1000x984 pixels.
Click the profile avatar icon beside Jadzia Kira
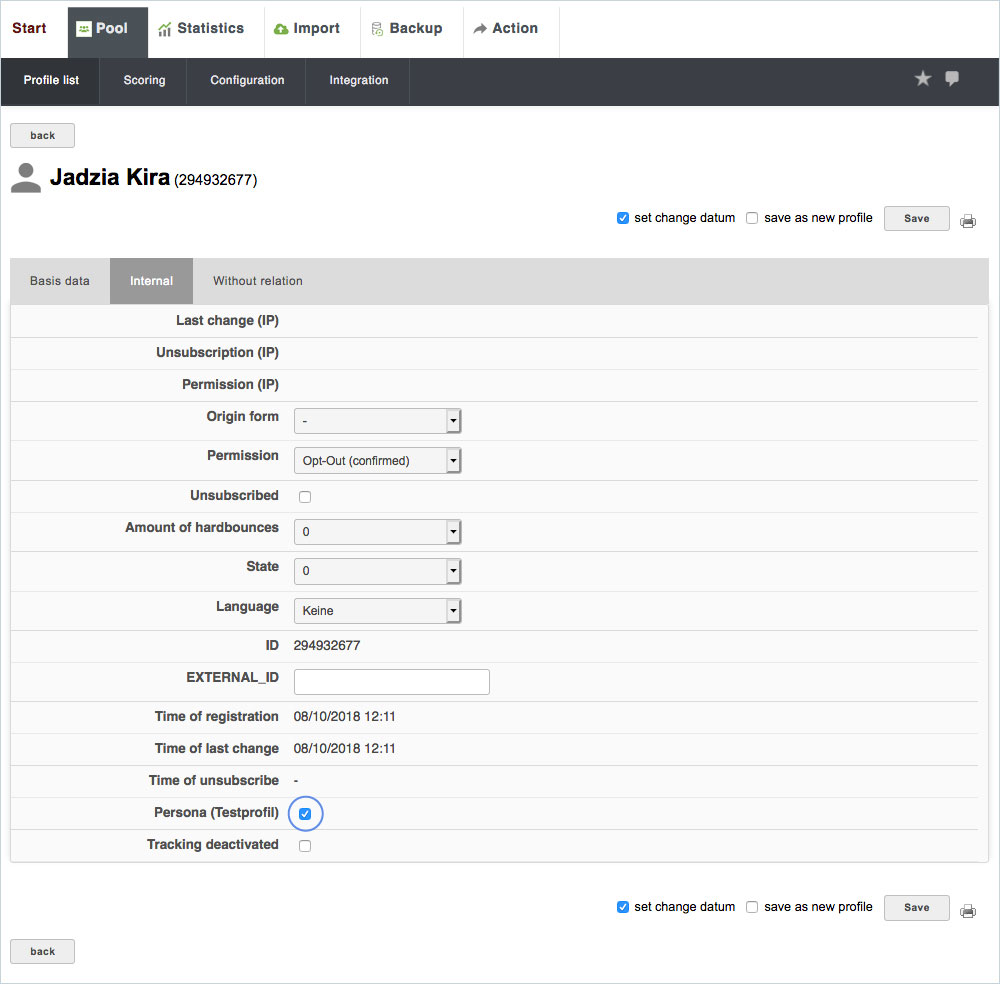pos(26,178)
